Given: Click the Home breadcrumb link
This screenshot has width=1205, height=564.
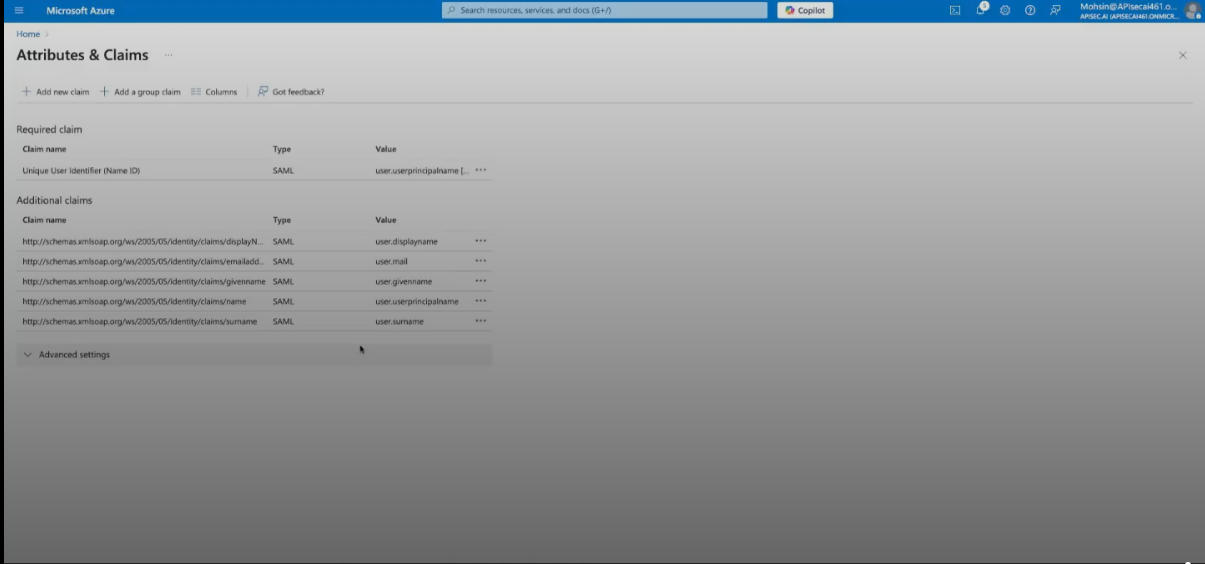Looking at the screenshot, I should point(28,34).
